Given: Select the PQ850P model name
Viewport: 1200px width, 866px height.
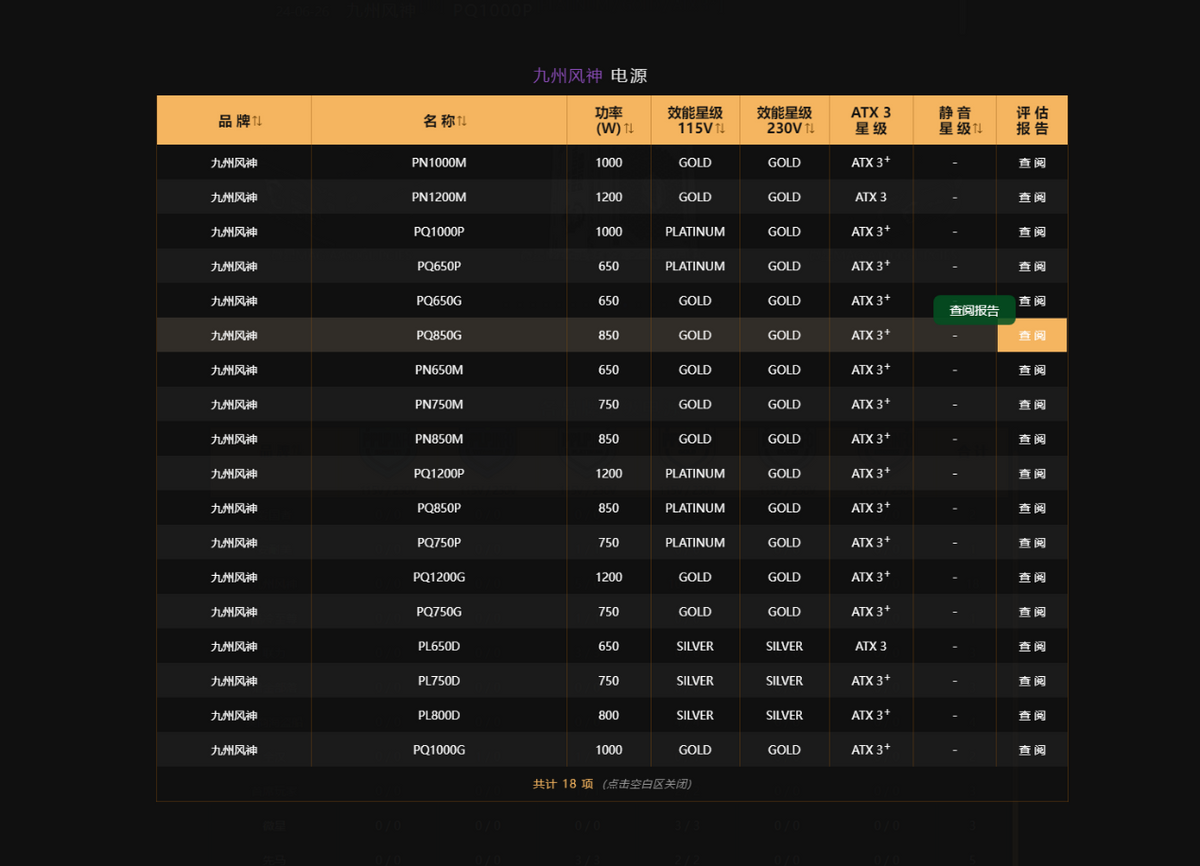Looking at the screenshot, I should click(x=439, y=508).
